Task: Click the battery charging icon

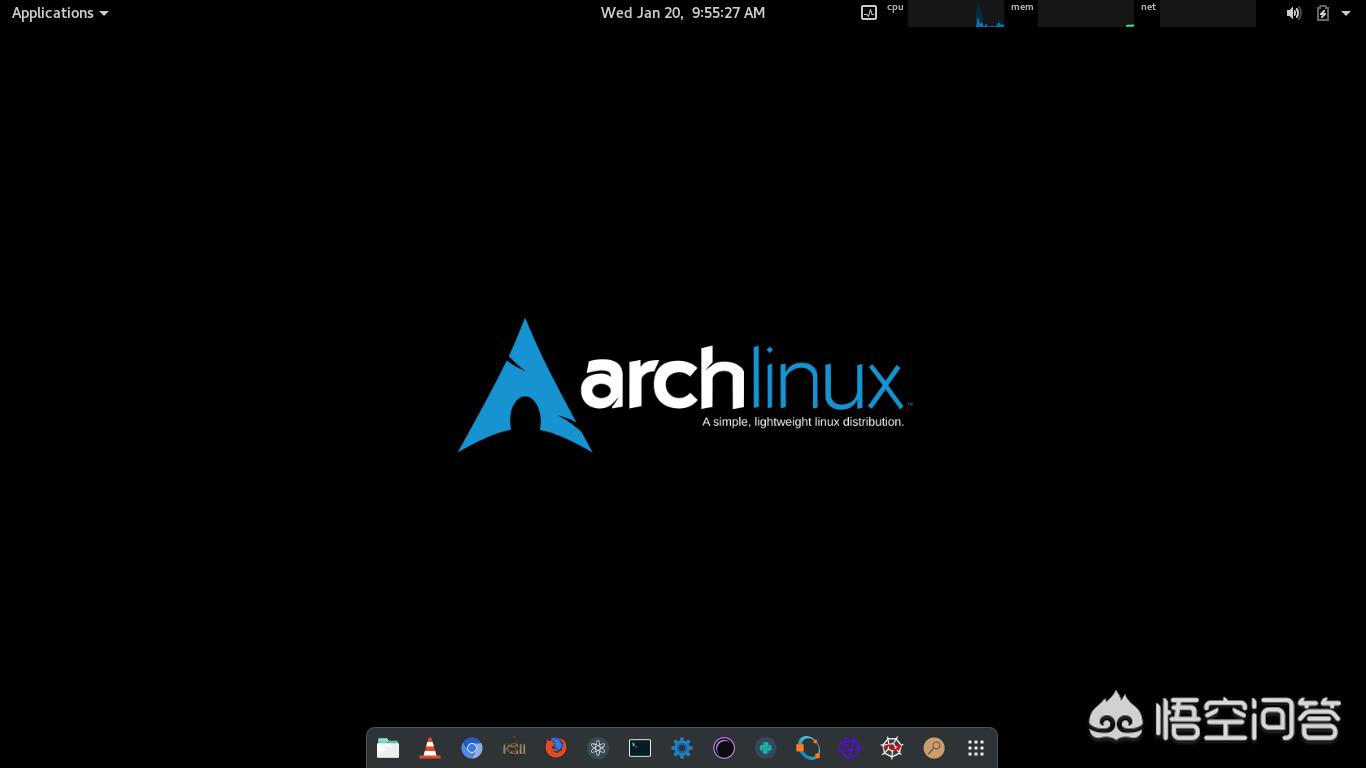Action: pos(1323,13)
